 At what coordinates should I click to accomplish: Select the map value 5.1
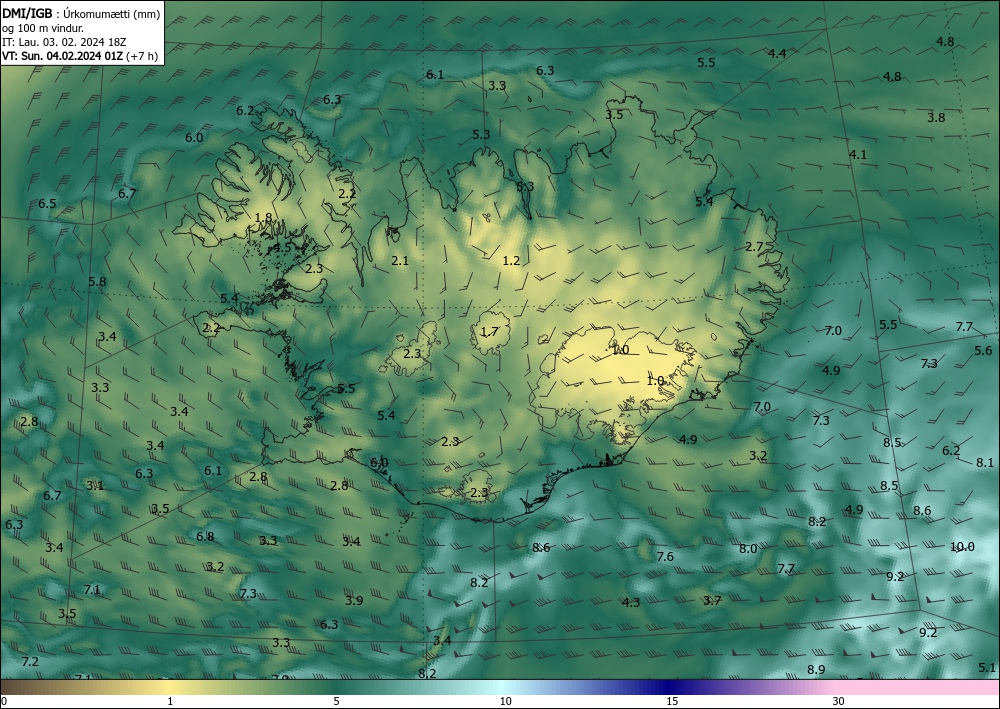987,668
